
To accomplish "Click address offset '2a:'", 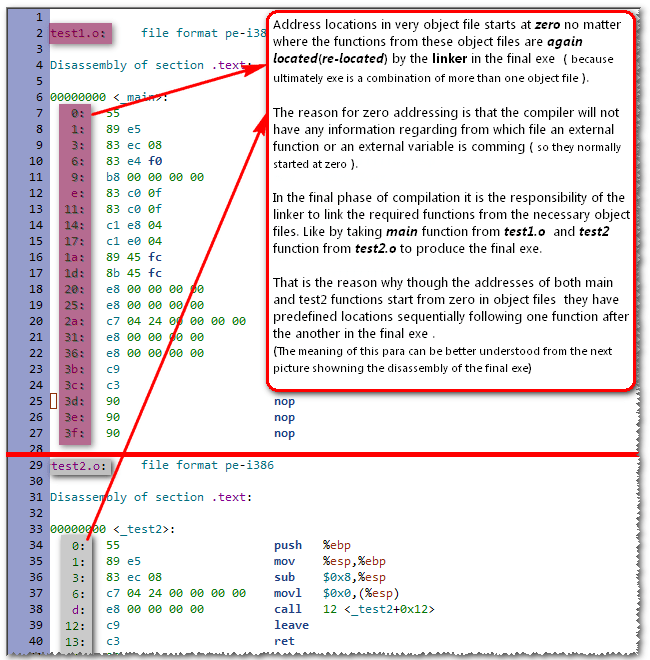I will [x=75, y=321].
